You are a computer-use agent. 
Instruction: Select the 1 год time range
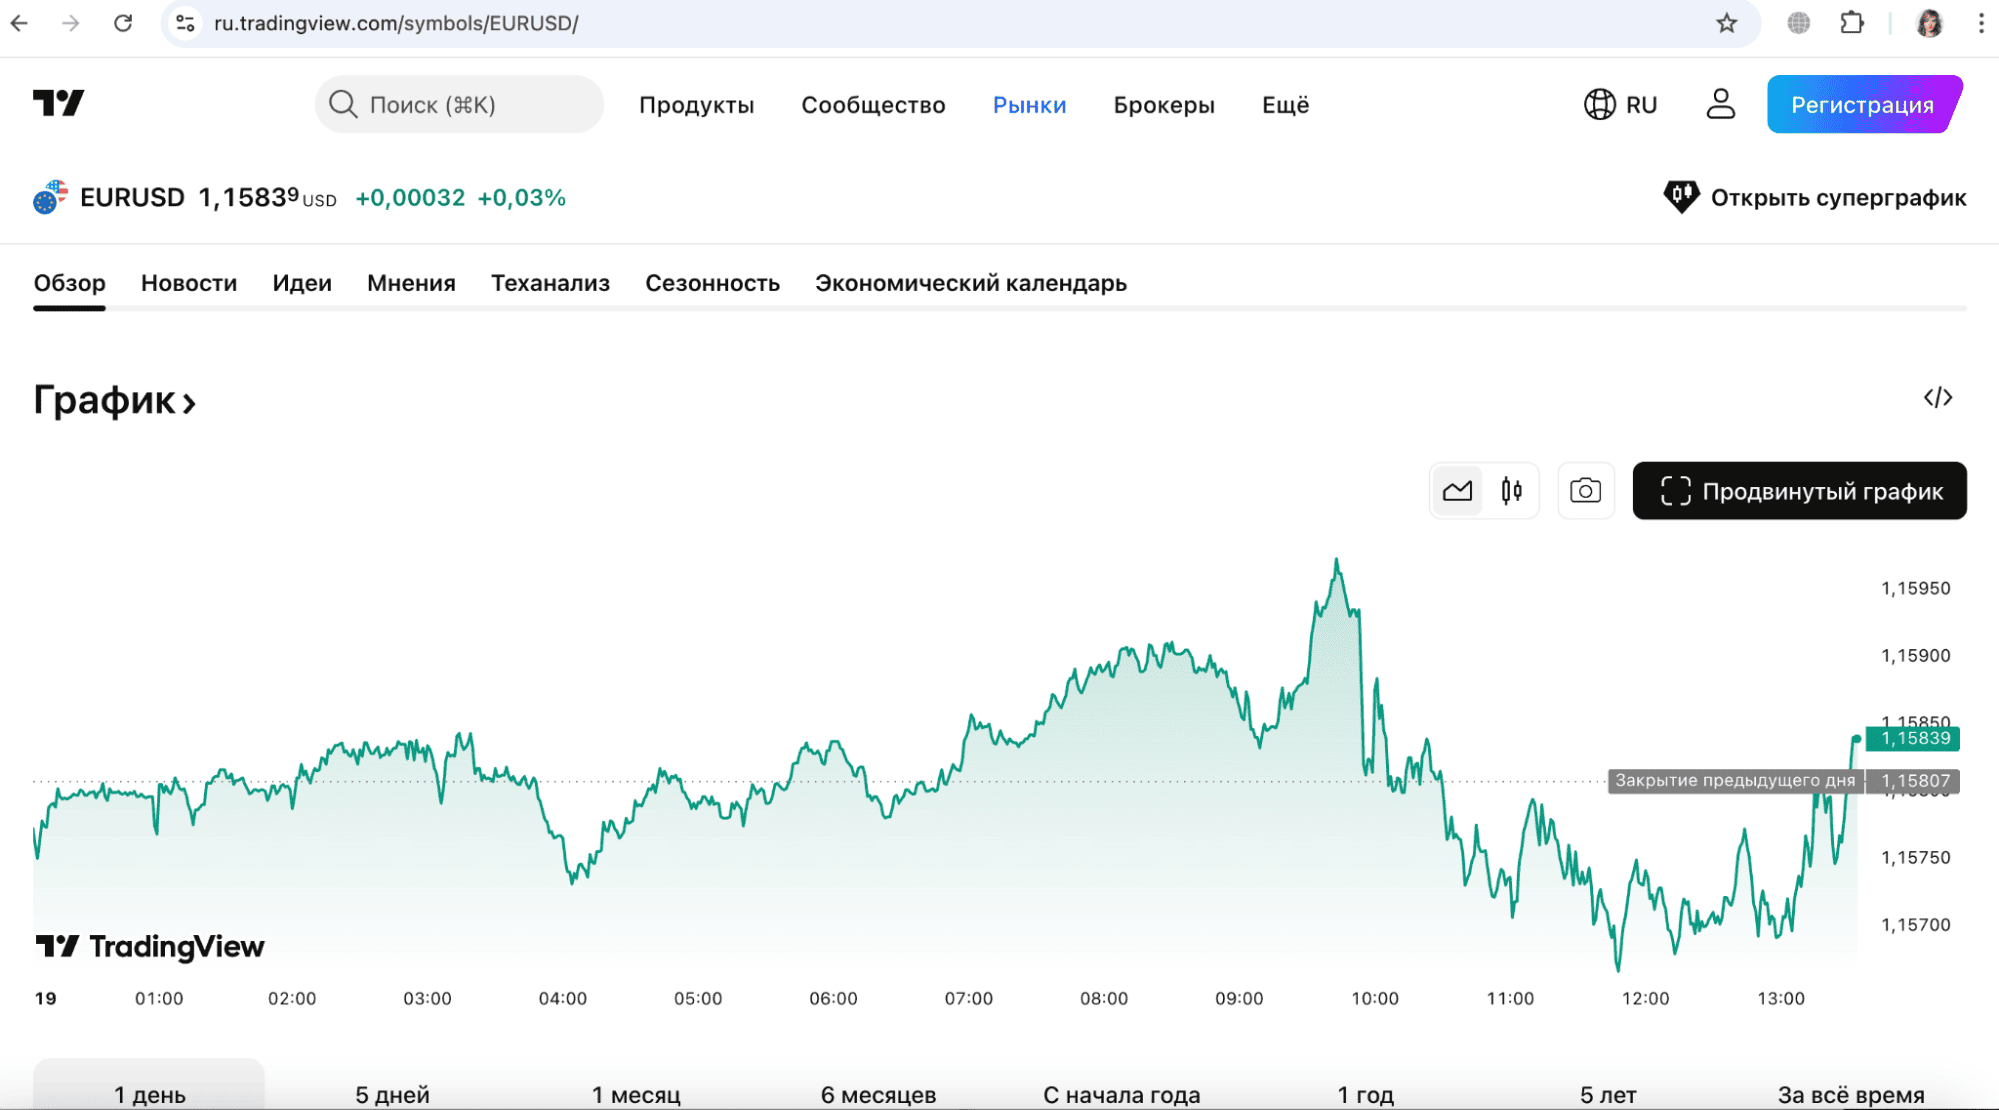pyautogui.click(x=1365, y=1094)
